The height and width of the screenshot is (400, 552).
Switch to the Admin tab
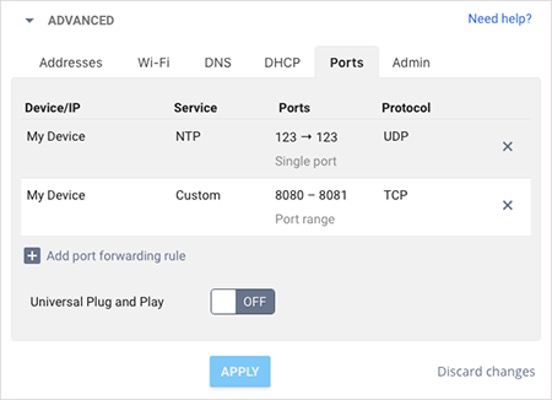click(411, 63)
